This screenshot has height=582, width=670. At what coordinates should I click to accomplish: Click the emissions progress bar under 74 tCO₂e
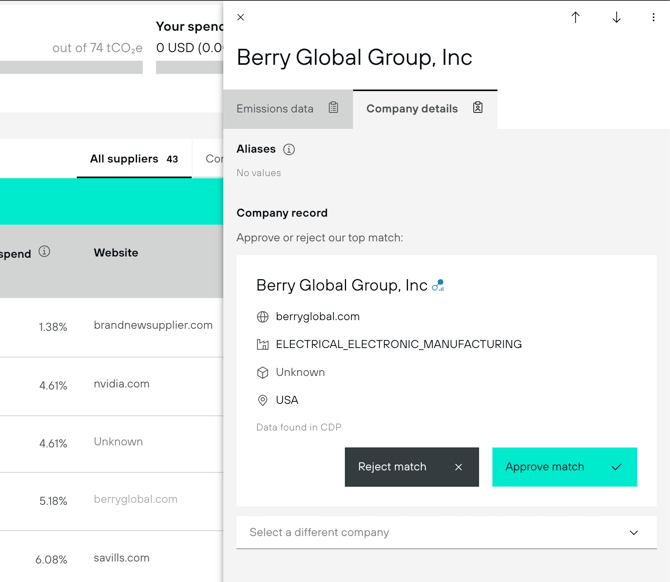coord(71,67)
